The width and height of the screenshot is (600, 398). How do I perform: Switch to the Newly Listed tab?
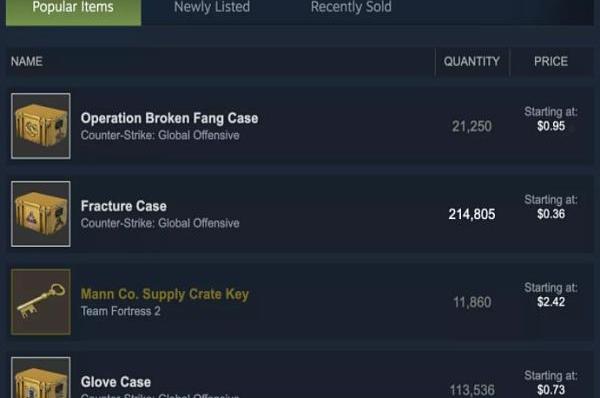(x=212, y=7)
